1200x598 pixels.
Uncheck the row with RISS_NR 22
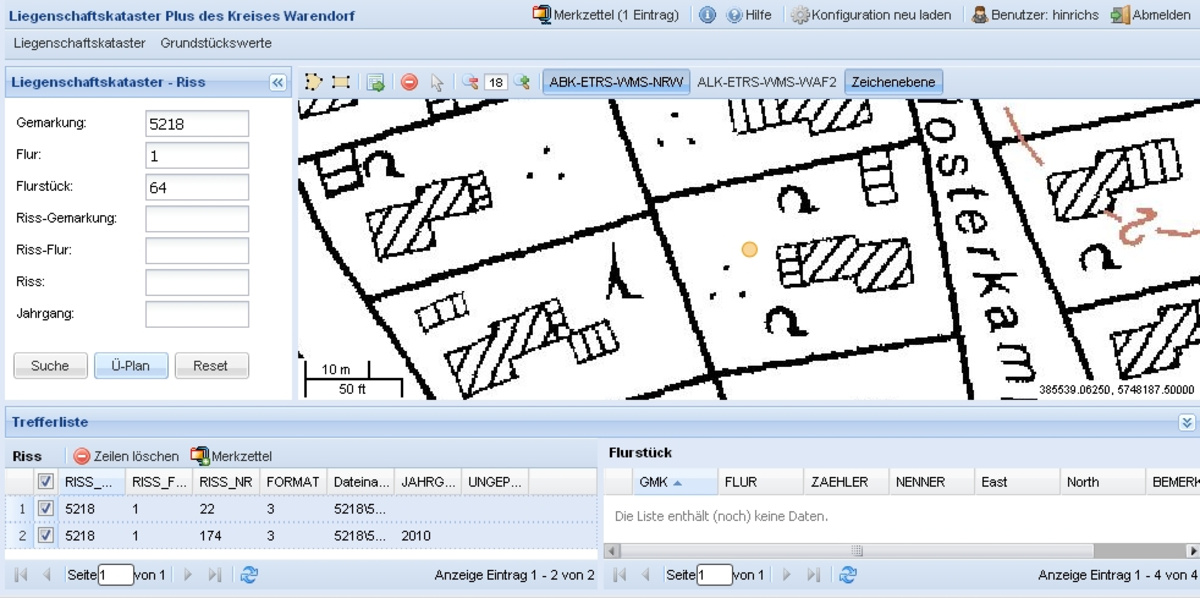tap(45, 509)
